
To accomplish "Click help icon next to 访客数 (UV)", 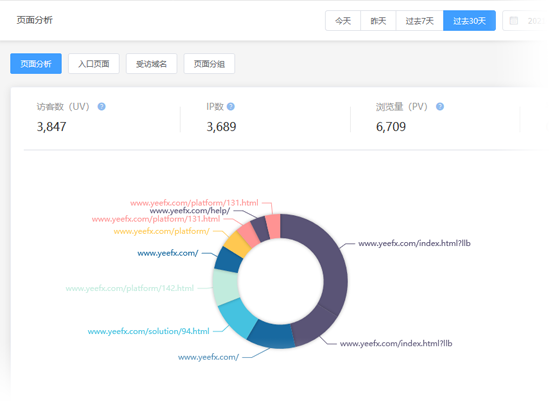I will pyautogui.click(x=101, y=107).
